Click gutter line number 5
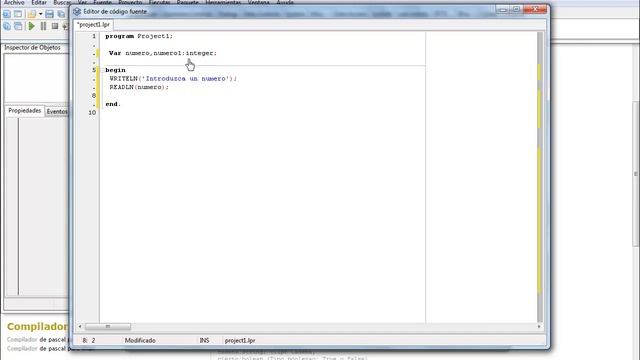Image resolution: width=640 pixels, height=360 pixels. (x=94, y=70)
